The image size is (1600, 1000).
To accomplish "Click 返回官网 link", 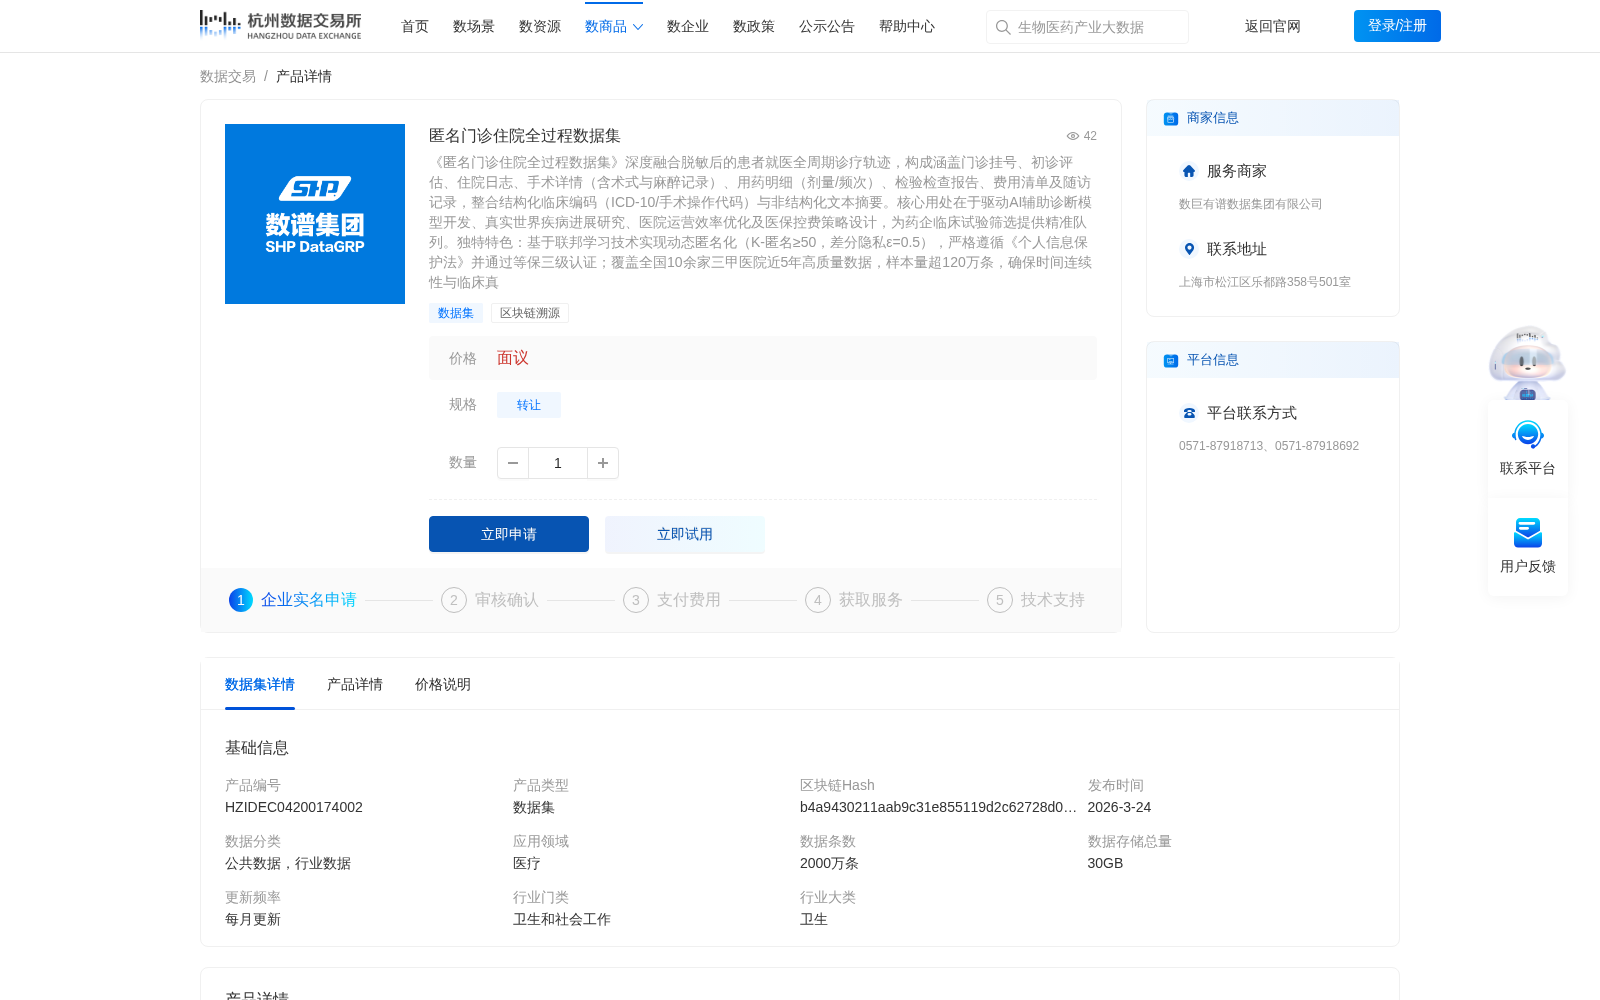I will (1273, 26).
